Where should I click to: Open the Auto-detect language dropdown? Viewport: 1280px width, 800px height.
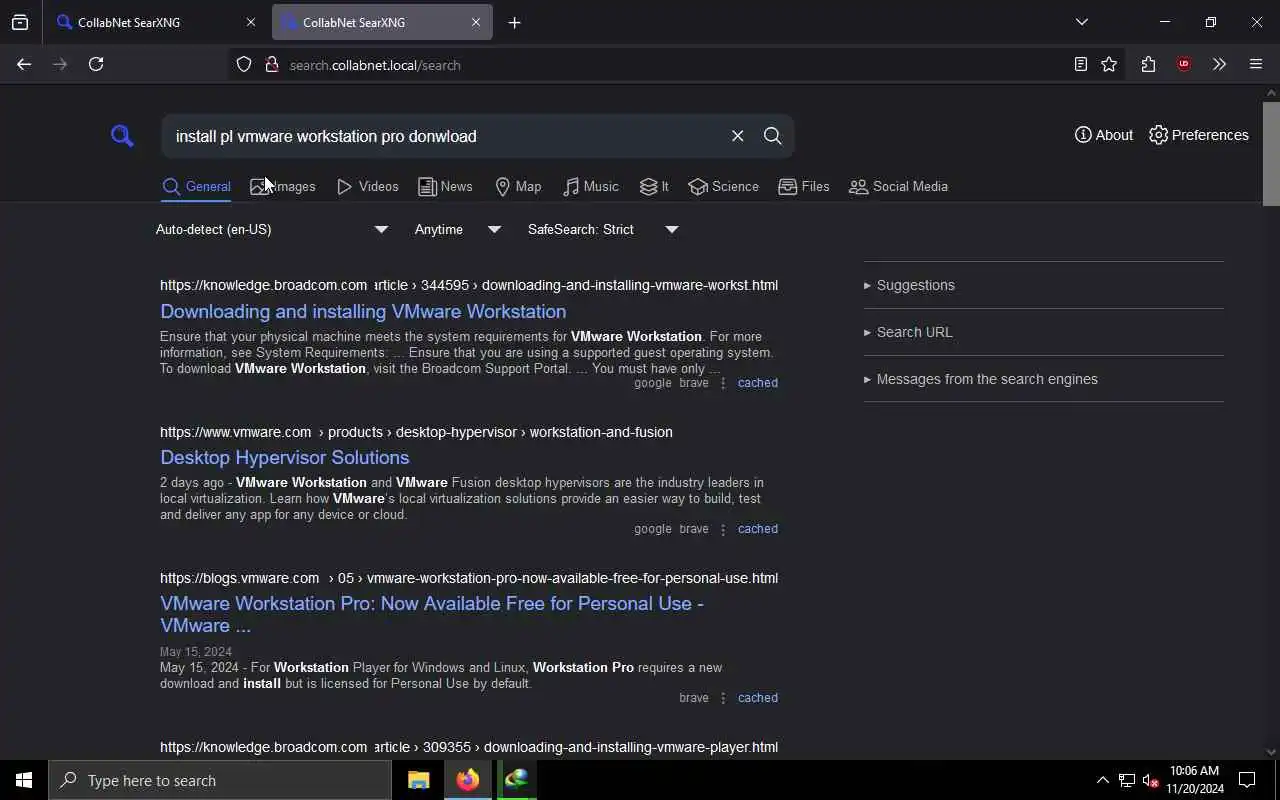tap(272, 229)
